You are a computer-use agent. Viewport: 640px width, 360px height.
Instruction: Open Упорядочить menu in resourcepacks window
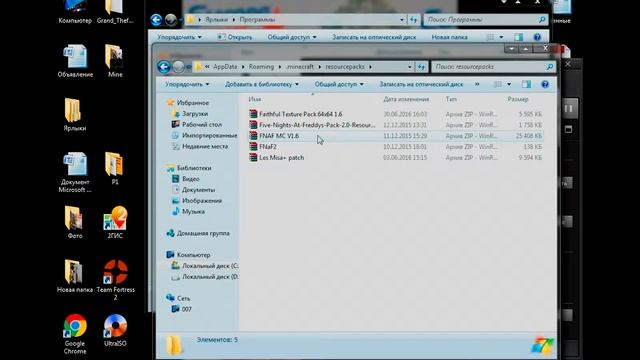click(187, 84)
